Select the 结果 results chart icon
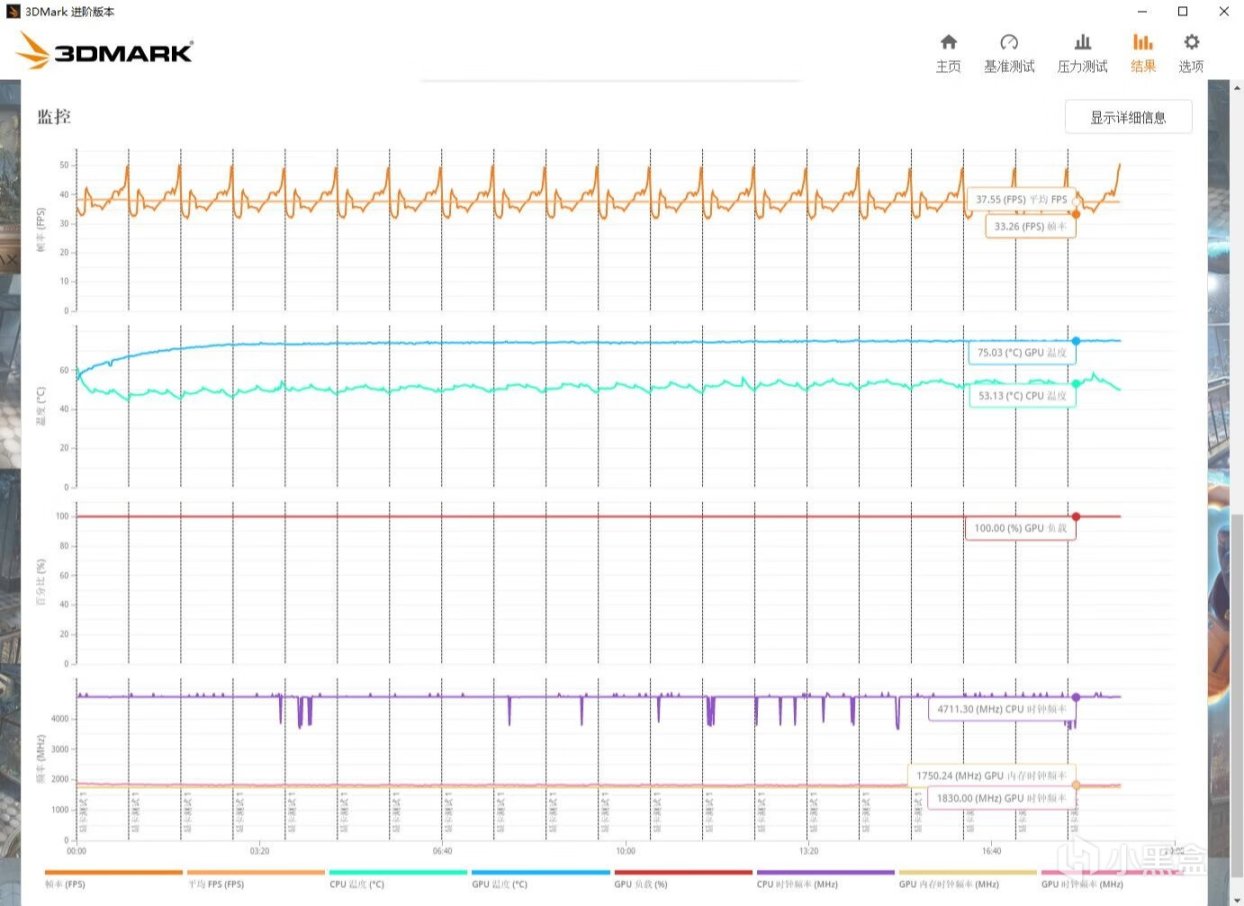Image resolution: width=1244 pixels, height=906 pixels. pyautogui.click(x=1143, y=54)
